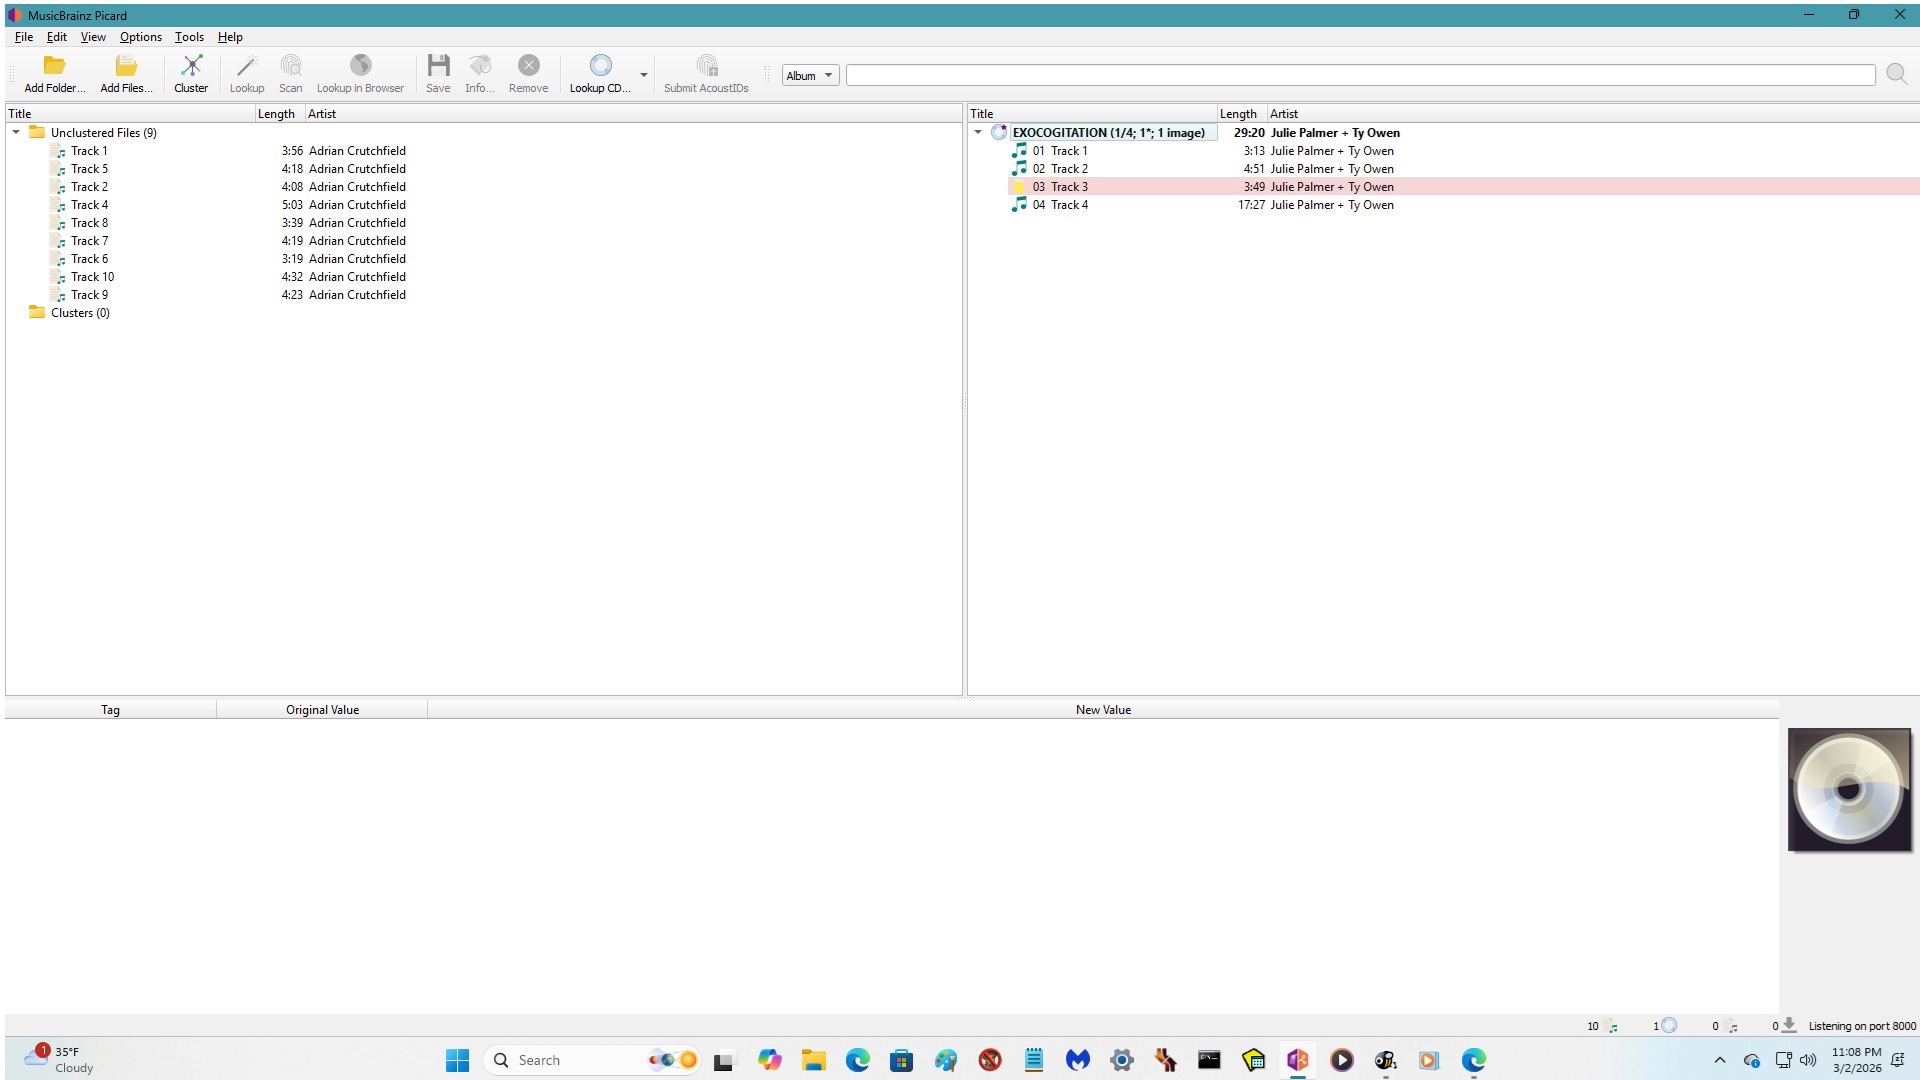
Task: Open the Tools menu
Action: pyautogui.click(x=189, y=37)
